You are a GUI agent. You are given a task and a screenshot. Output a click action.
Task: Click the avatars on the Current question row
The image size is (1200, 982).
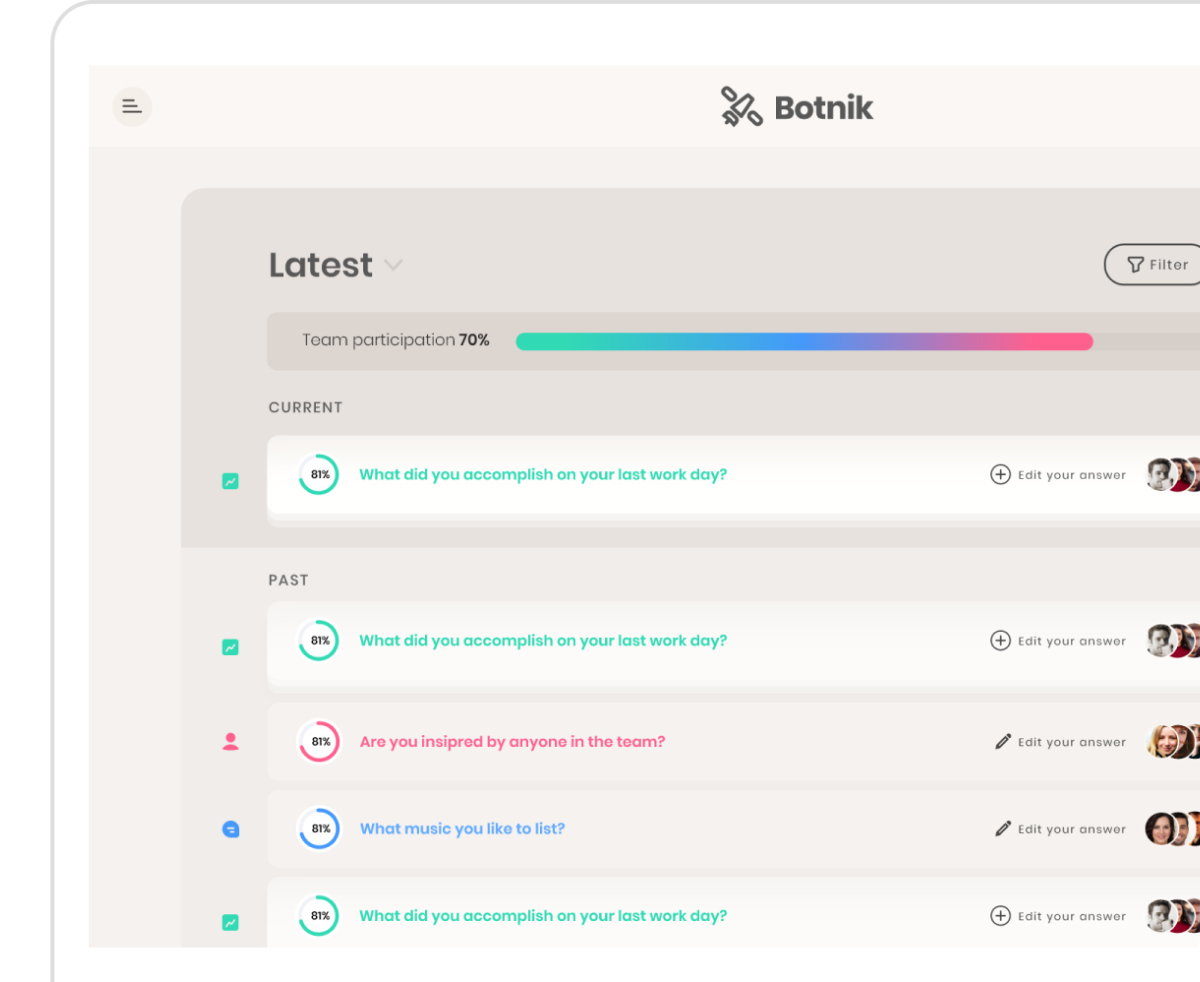[x=1172, y=475]
